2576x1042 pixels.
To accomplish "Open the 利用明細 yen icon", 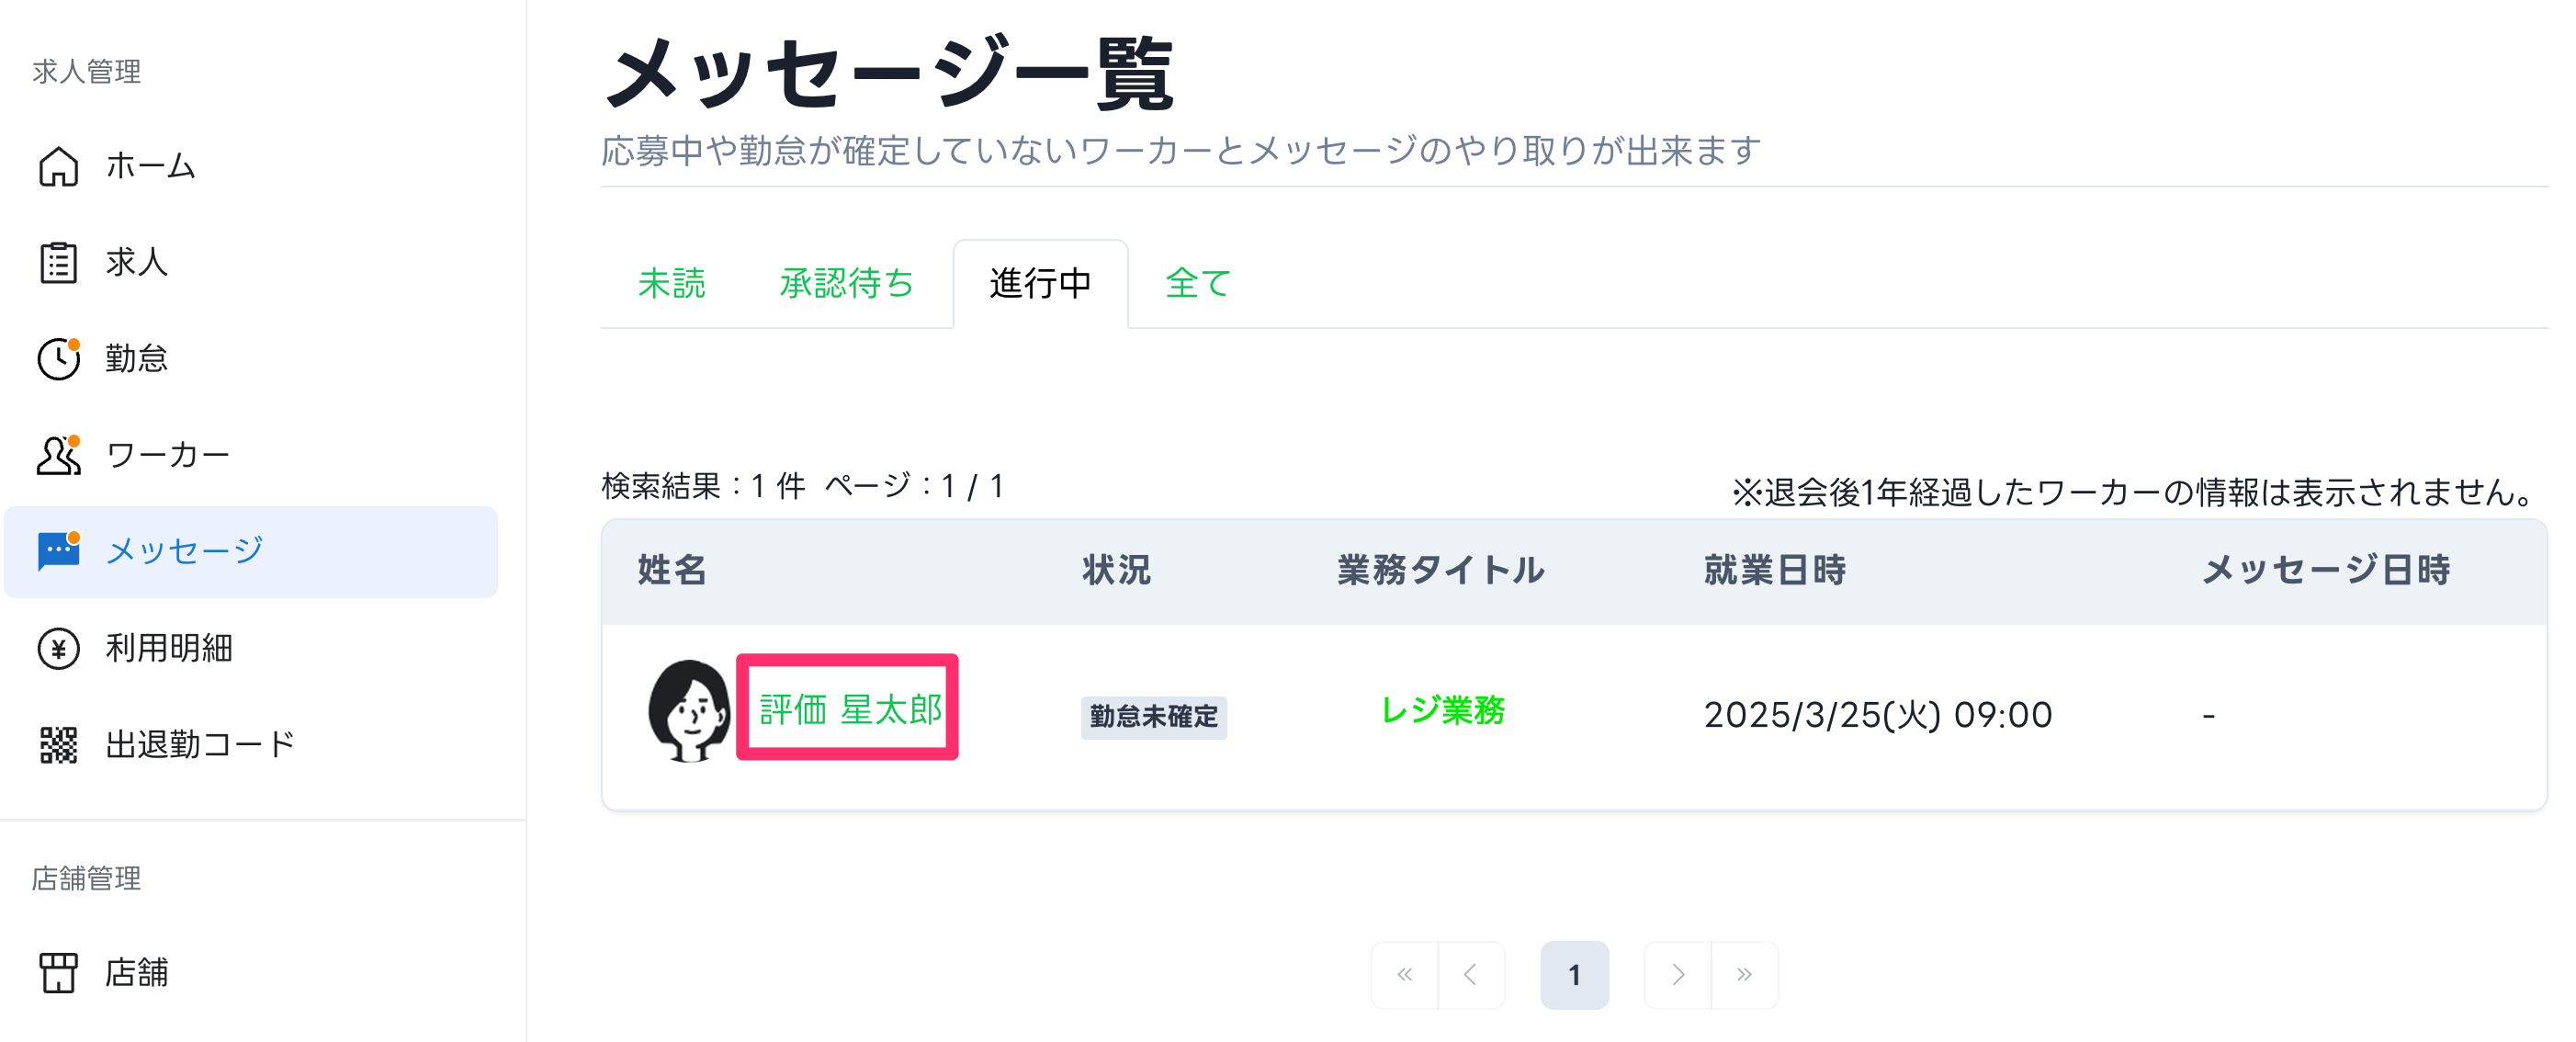I will point(58,649).
